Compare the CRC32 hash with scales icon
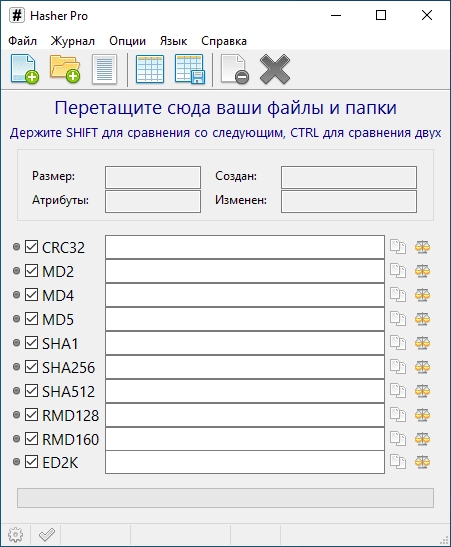This screenshot has width=451, height=547. 422,247
